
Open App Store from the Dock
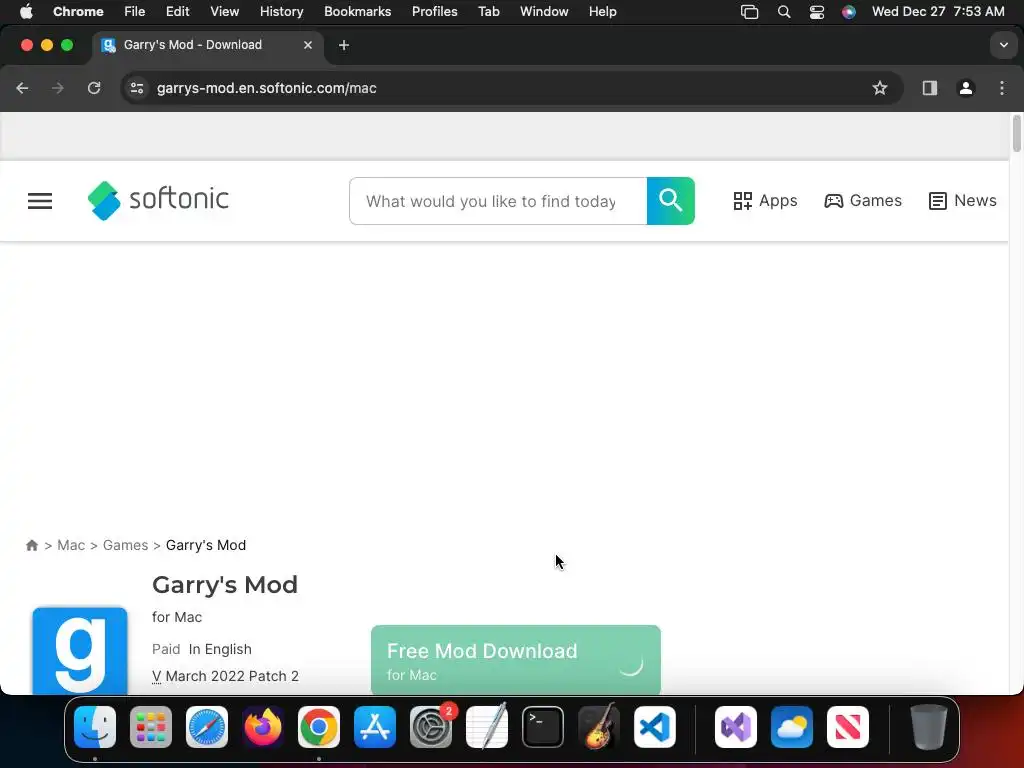point(375,727)
